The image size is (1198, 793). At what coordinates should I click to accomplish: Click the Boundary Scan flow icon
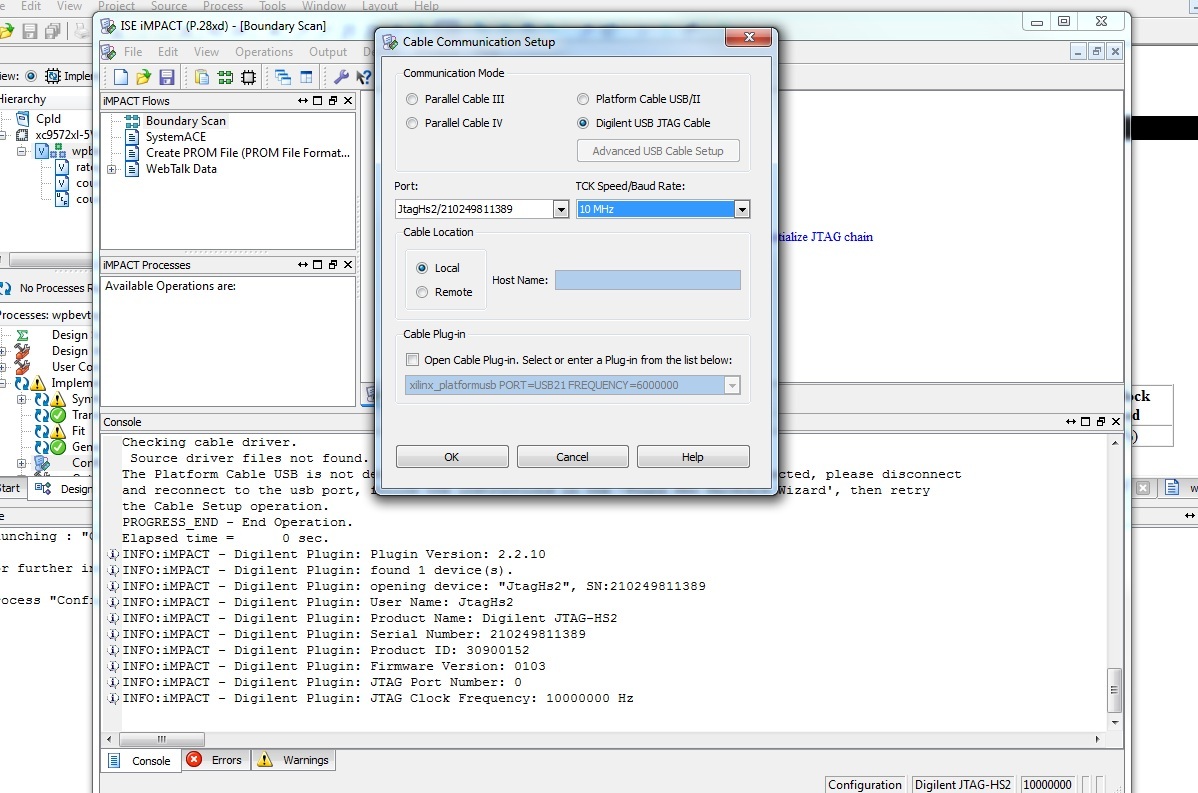point(132,121)
